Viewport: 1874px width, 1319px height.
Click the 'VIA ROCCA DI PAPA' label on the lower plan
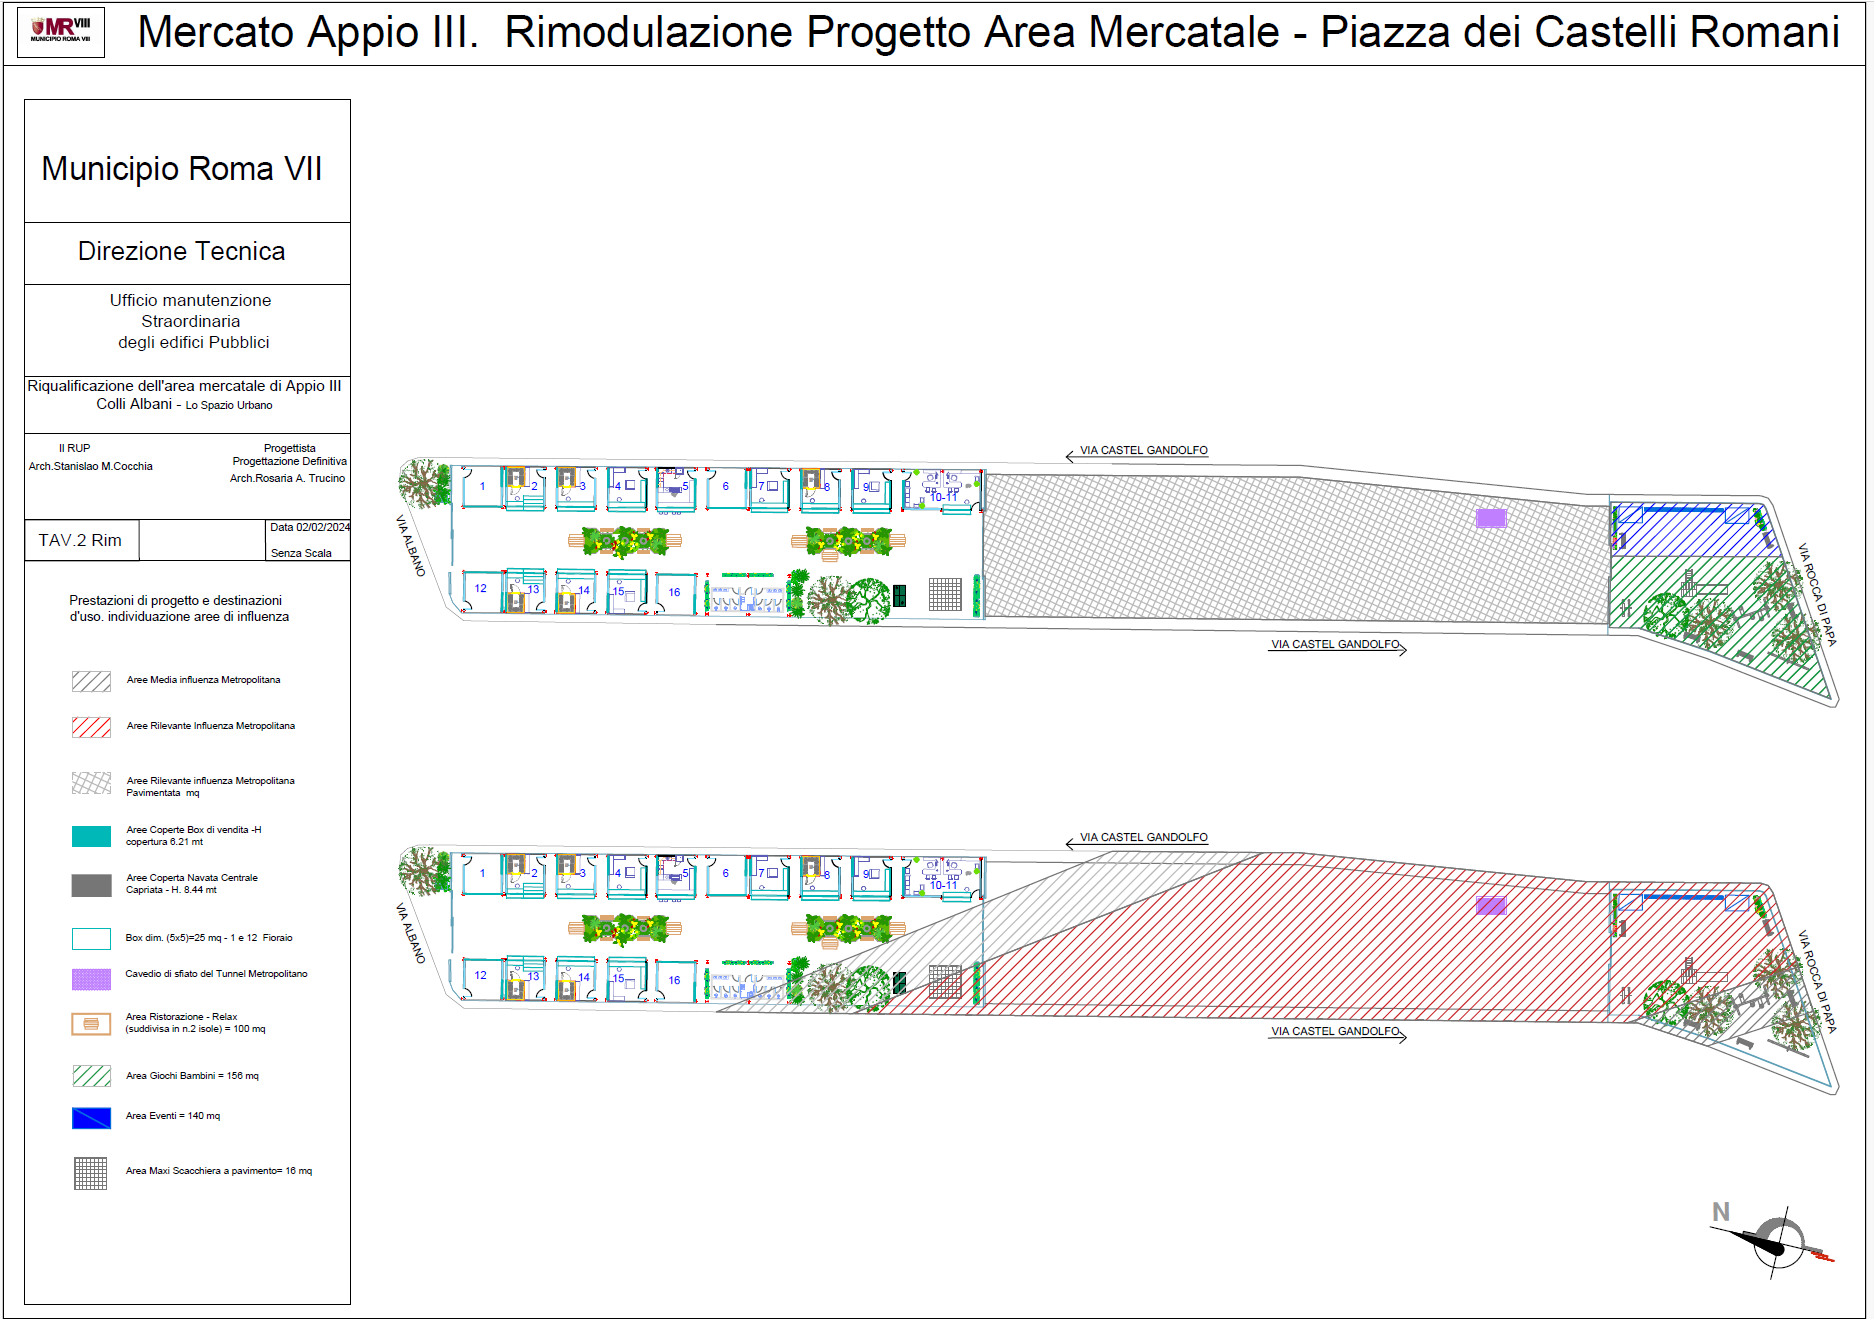1817,982
